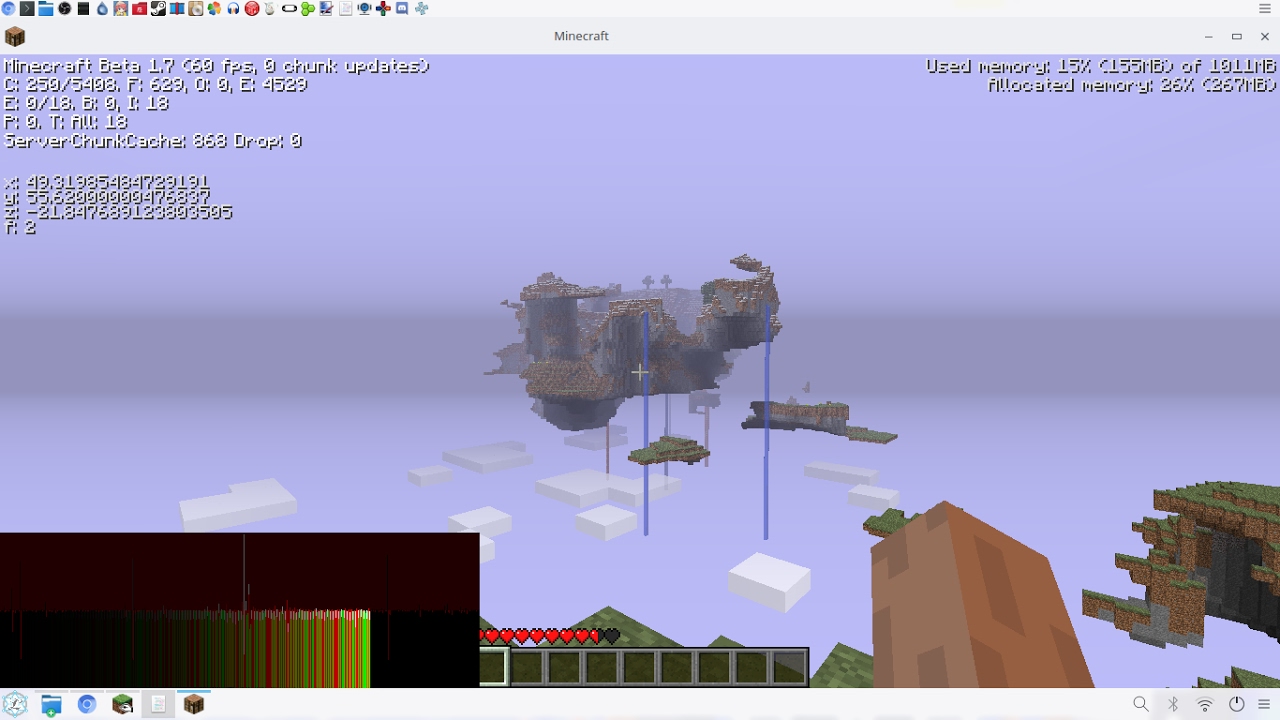1280x720 pixels.
Task: Switch to grass block launcher in taskbar
Action: pyautogui.click(x=122, y=704)
